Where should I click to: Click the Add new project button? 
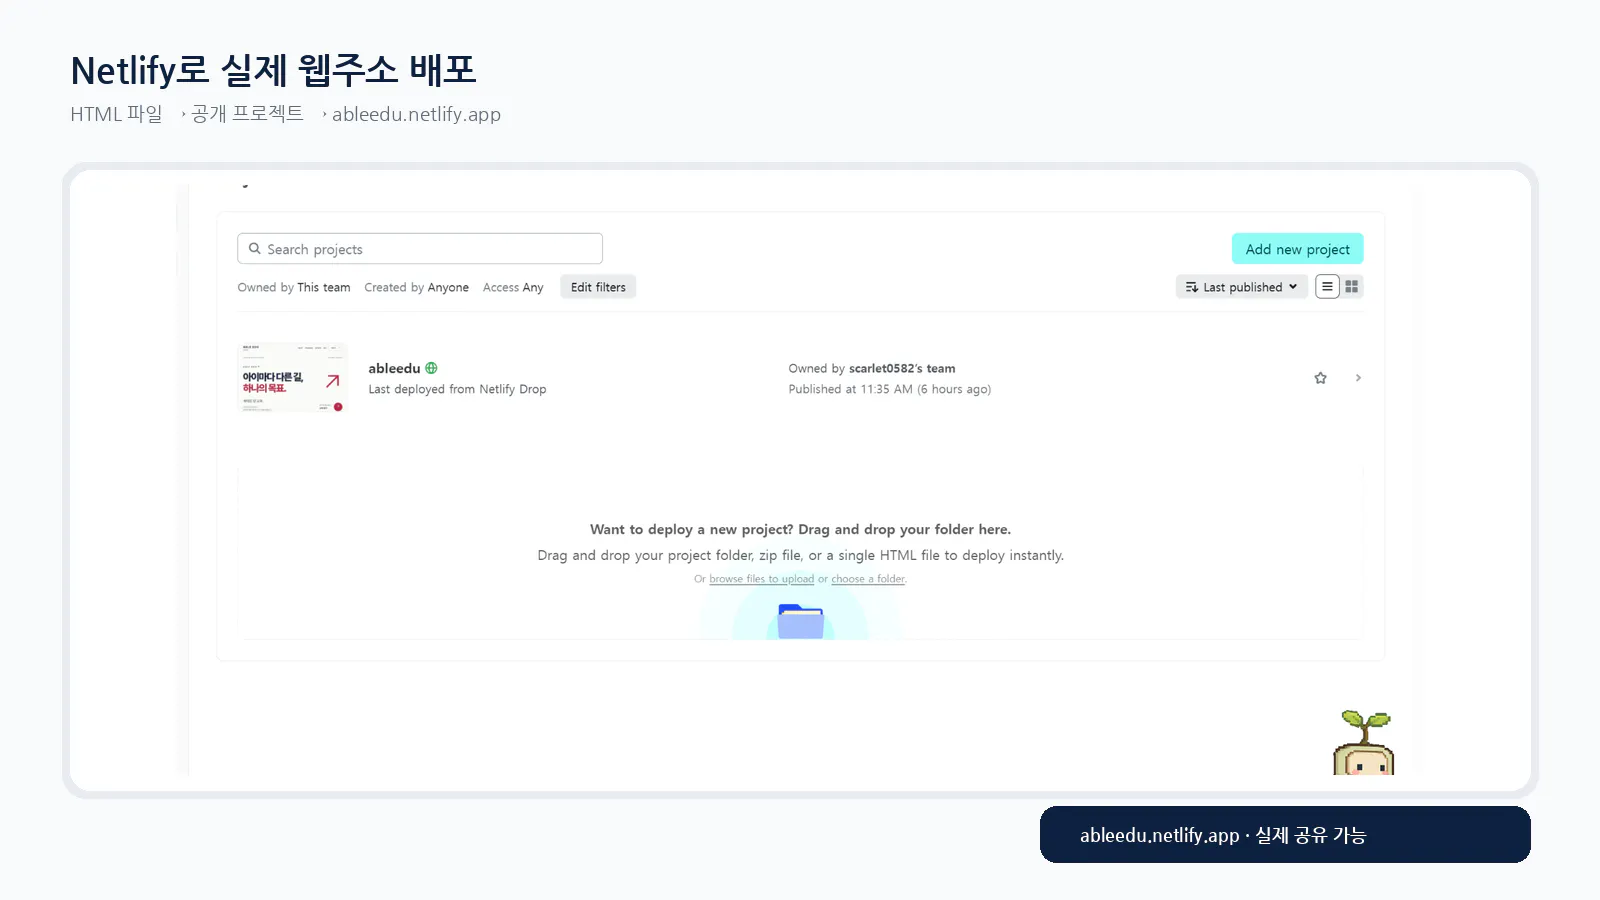click(1297, 249)
